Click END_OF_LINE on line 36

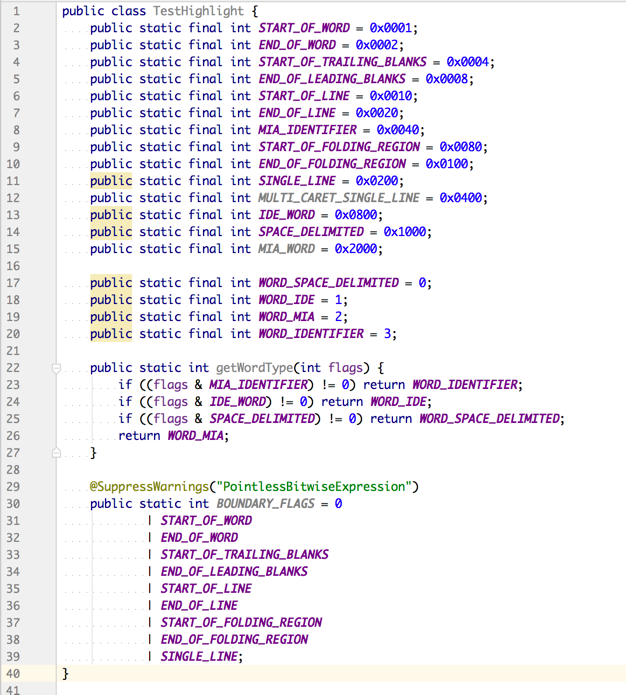[x=199, y=606]
